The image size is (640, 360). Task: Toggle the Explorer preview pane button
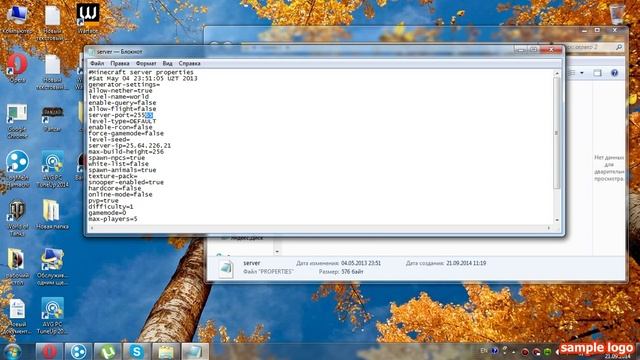(x=598, y=73)
